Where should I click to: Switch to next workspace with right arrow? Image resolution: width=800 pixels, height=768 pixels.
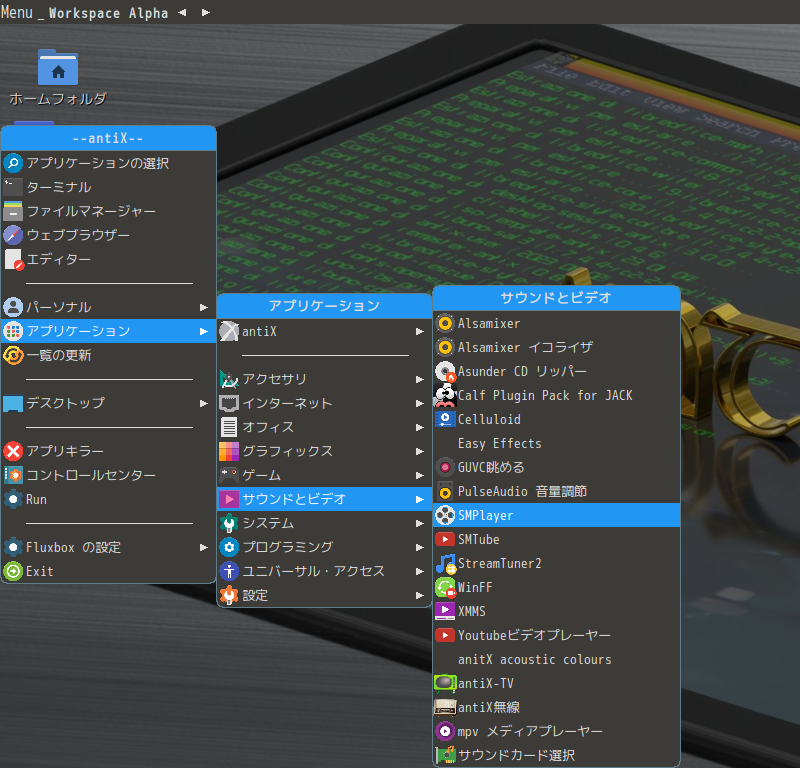pyautogui.click(x=206, y=13)
